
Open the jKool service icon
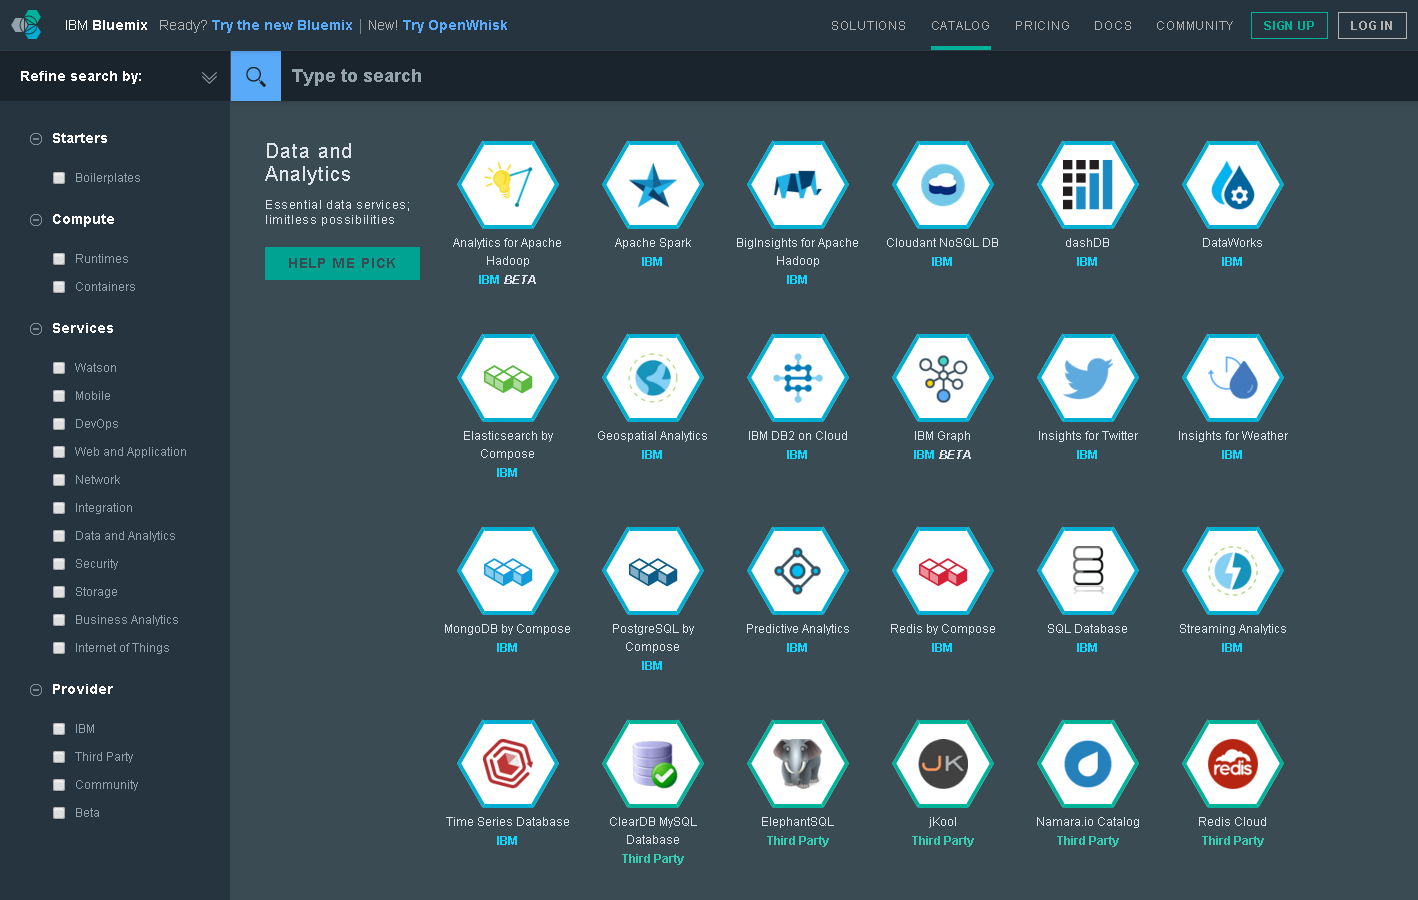(943, 764)
